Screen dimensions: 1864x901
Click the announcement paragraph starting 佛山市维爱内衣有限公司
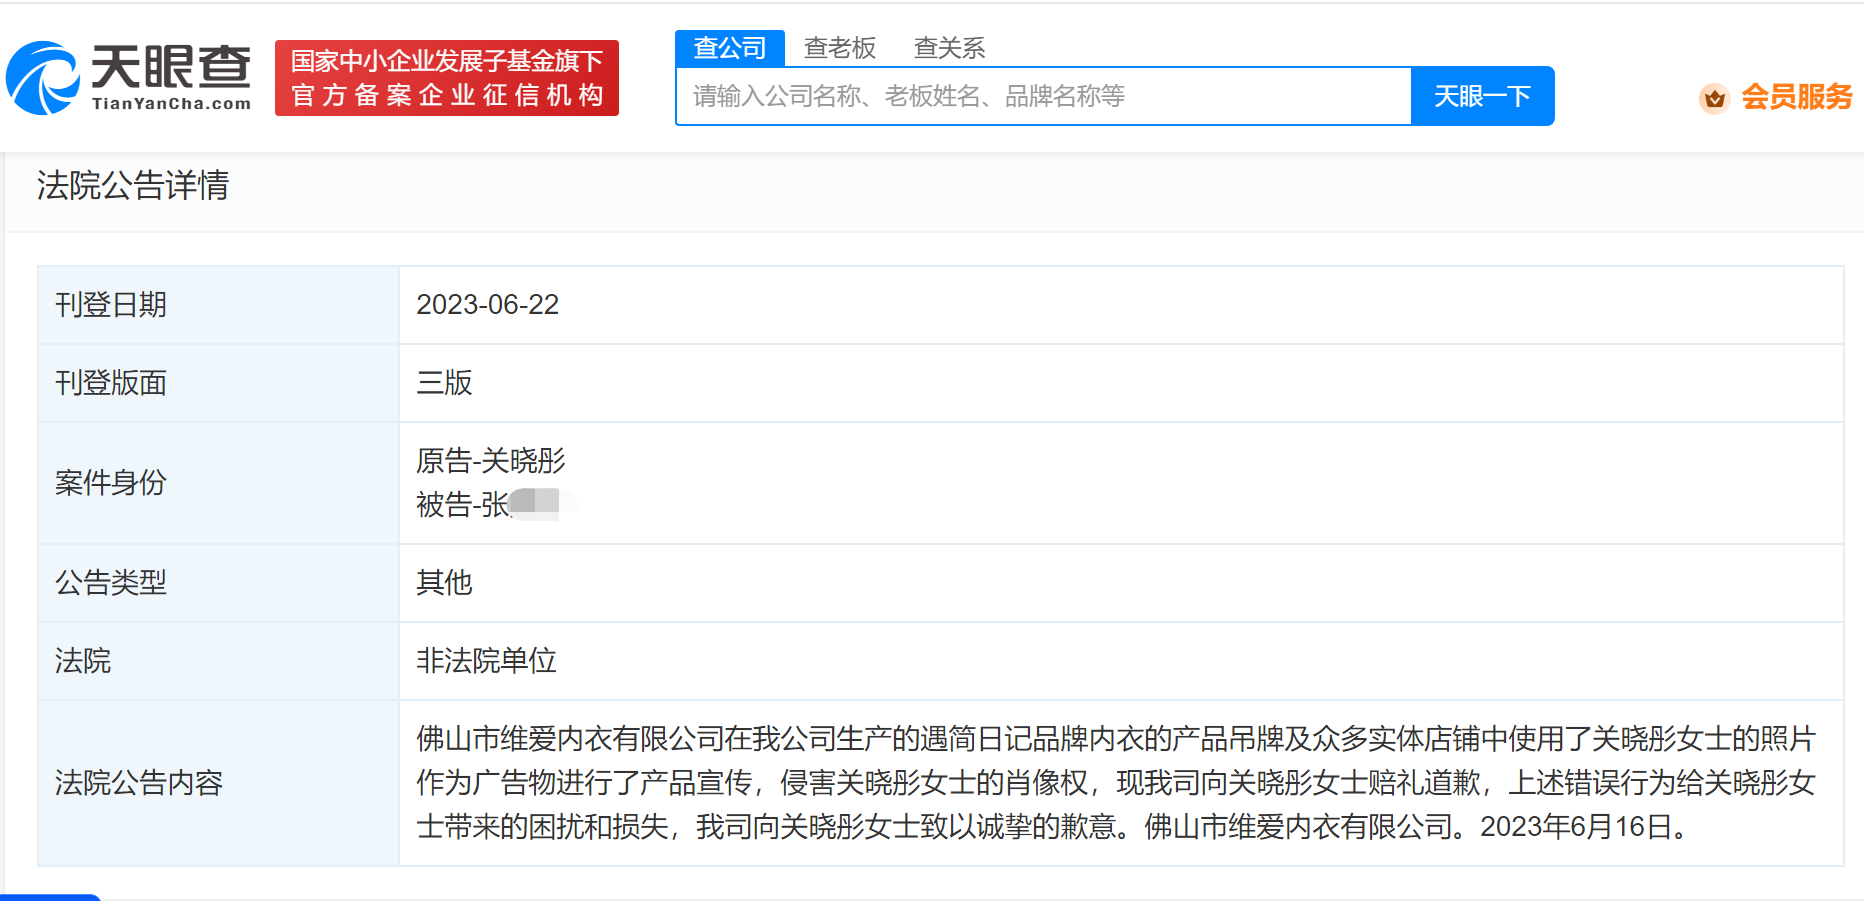(1116, 783)
